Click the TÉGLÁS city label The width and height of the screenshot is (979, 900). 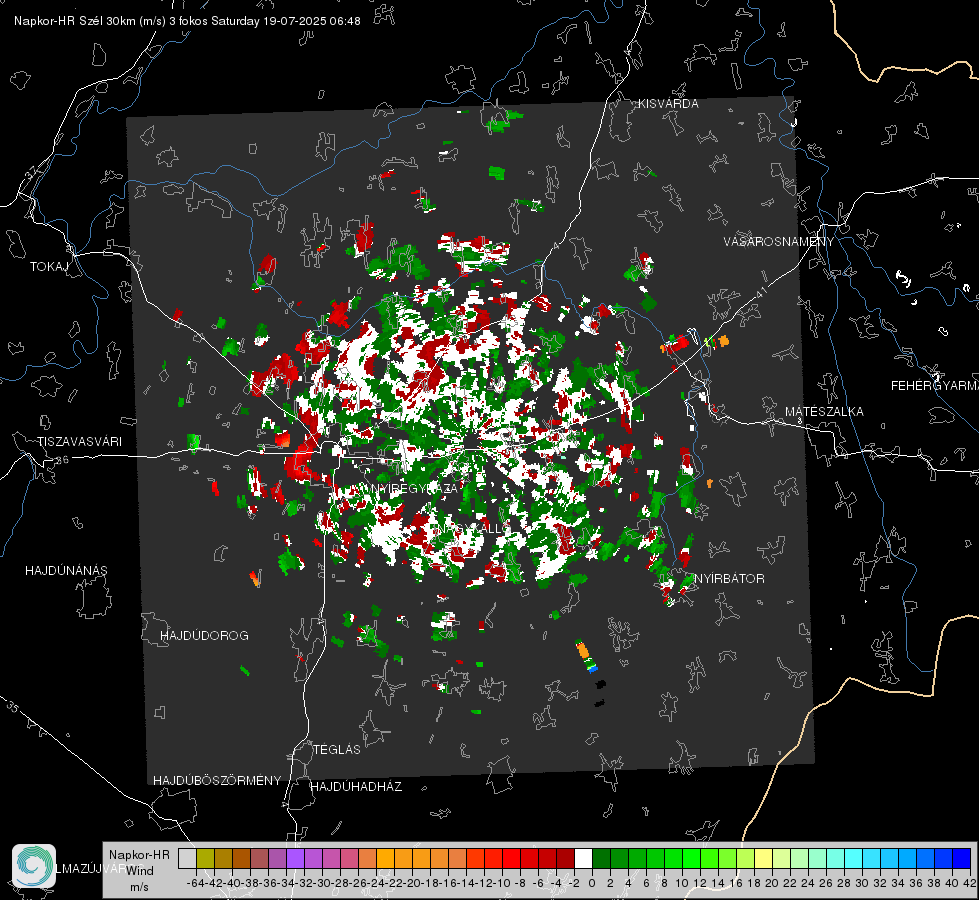337,750
